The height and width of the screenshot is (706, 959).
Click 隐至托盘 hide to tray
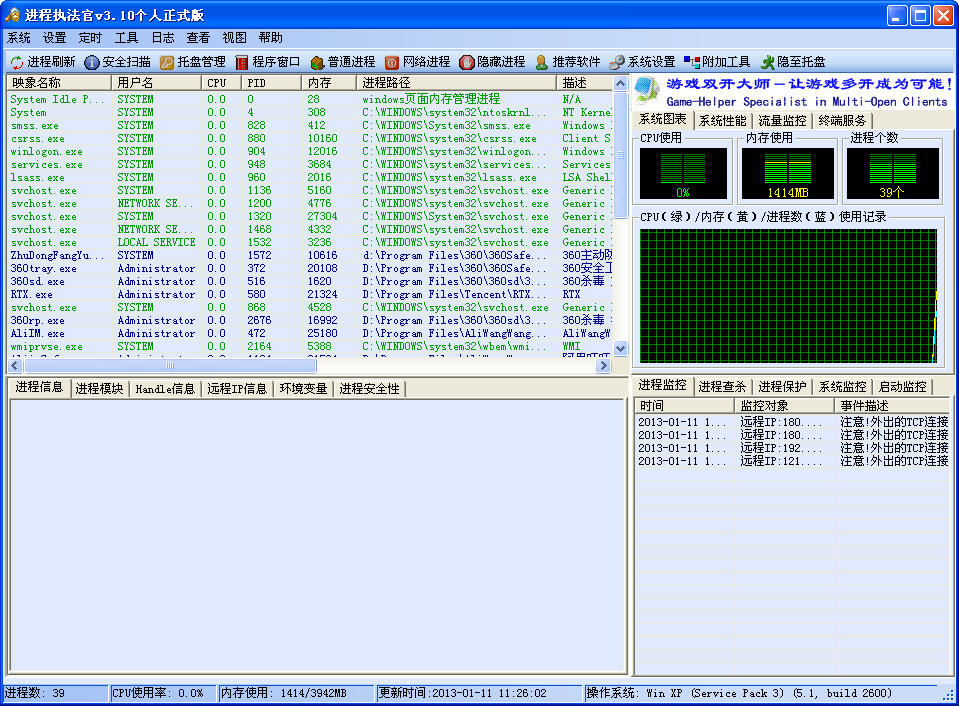coord(793,62)
